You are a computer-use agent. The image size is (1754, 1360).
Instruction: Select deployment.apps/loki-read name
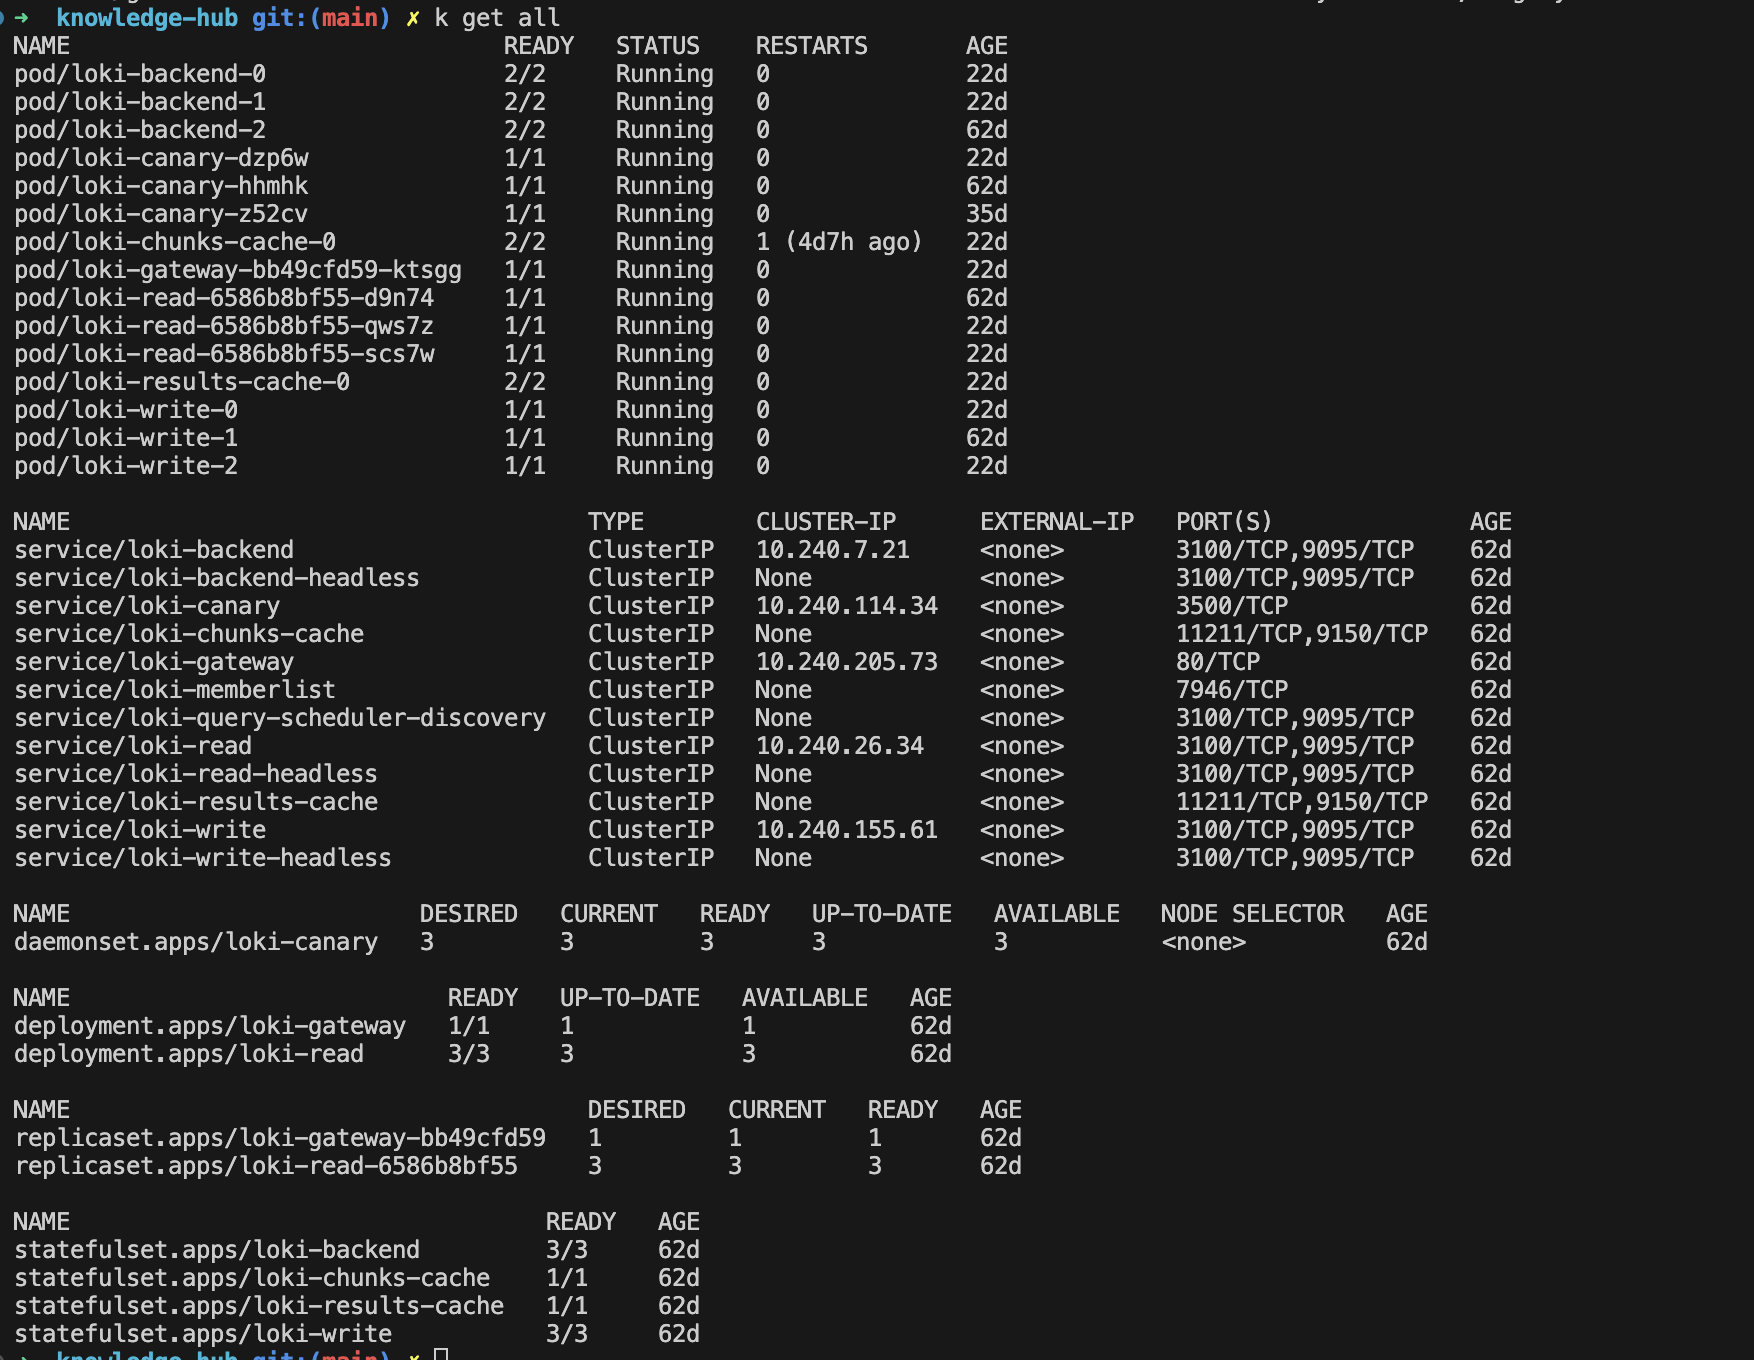point(189,1054)
